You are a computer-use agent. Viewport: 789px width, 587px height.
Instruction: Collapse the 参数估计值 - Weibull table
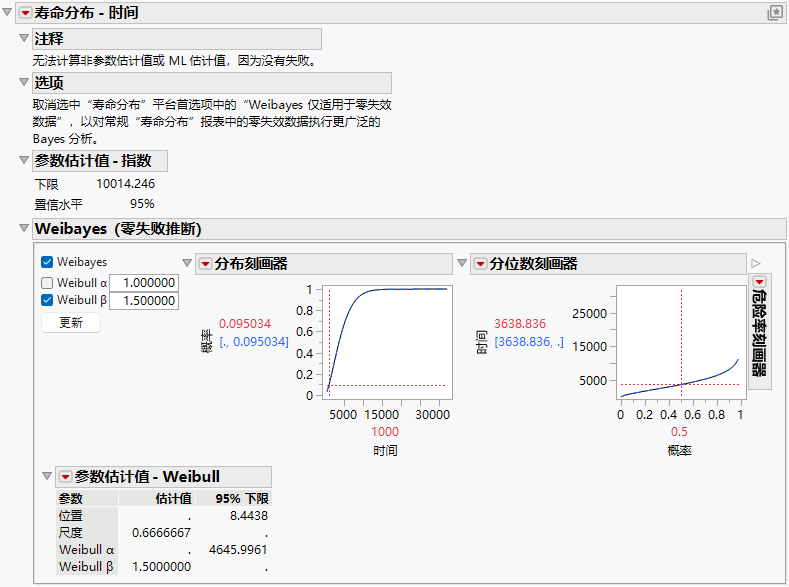(x=47, y=476)
